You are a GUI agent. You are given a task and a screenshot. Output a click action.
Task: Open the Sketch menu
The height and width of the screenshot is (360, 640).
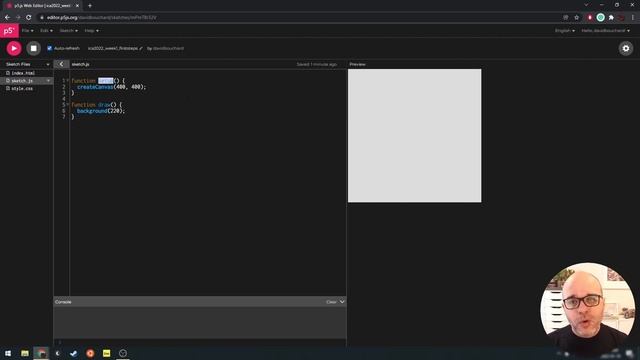(x=69, y=31)
